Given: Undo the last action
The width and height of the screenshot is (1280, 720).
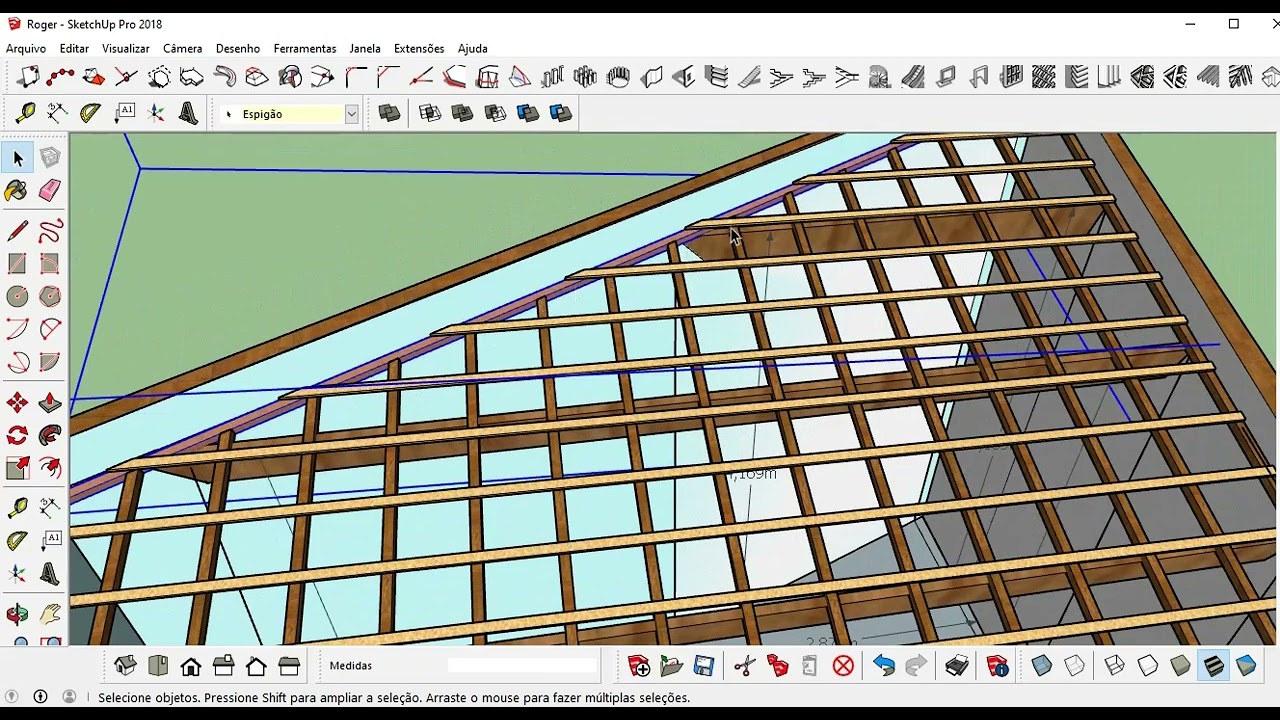Looking at the screenshot, I should (883, 666).
